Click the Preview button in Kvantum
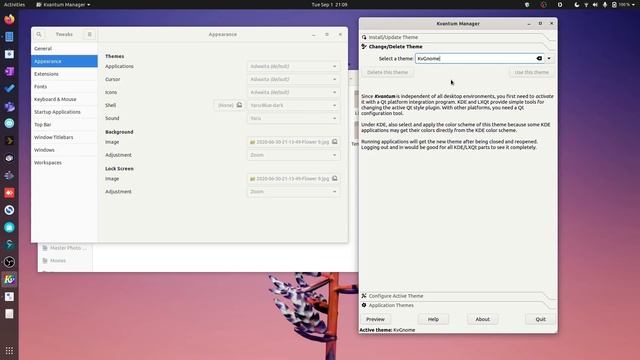The image size is (640, 360). click(375, 319)
